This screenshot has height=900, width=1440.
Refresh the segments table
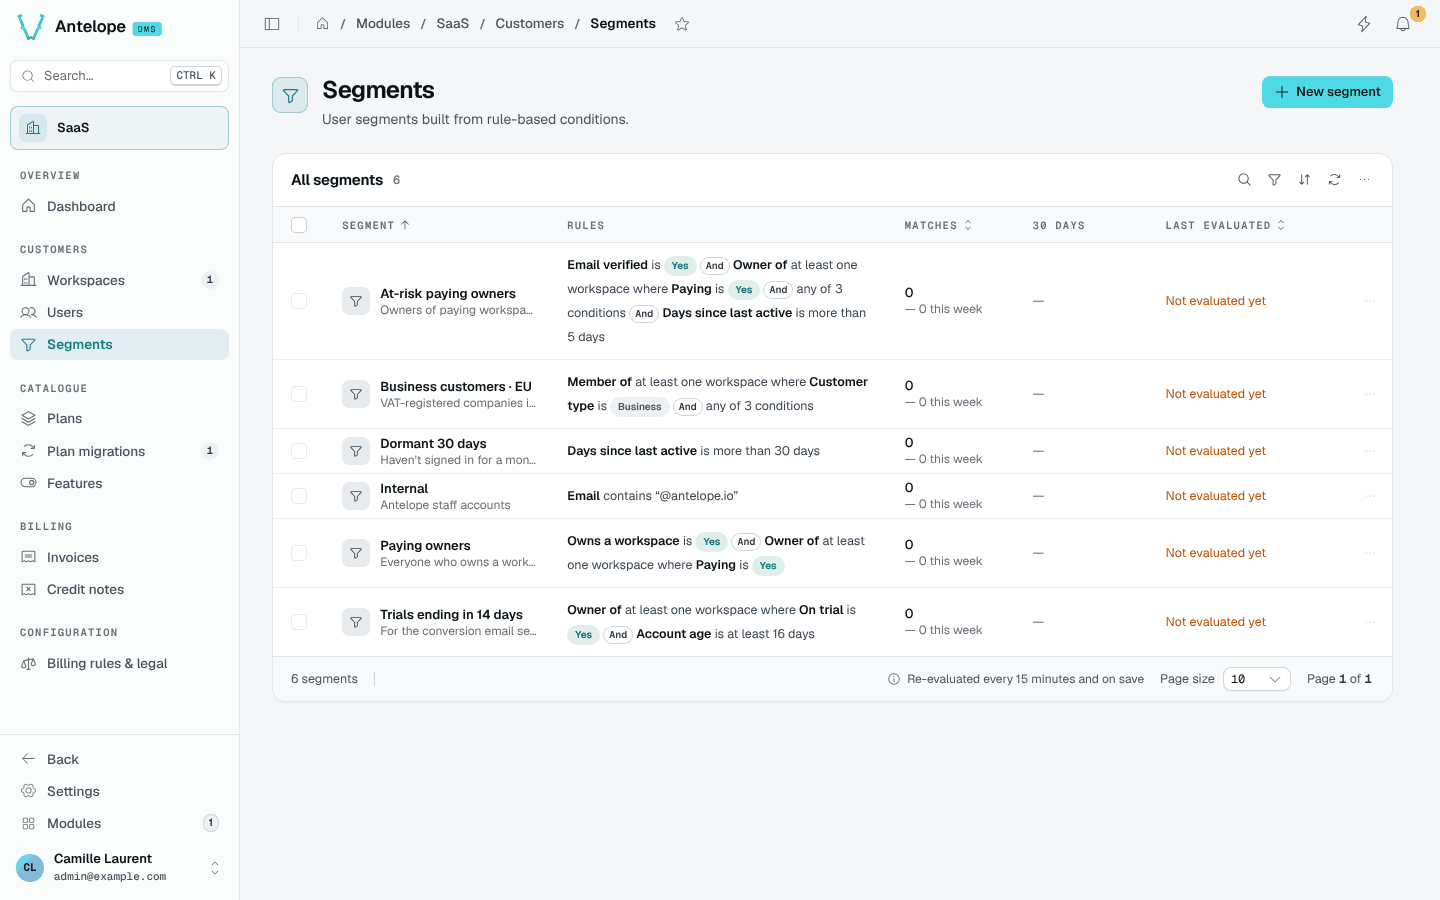[x=1334, y=180]
